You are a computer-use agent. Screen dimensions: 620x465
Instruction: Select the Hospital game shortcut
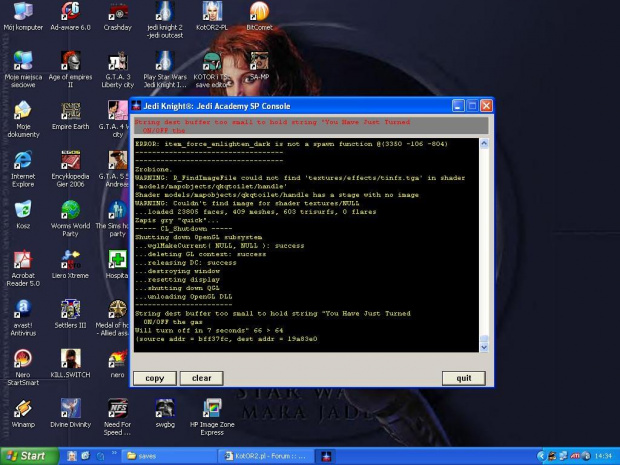(x=117, y=265)
